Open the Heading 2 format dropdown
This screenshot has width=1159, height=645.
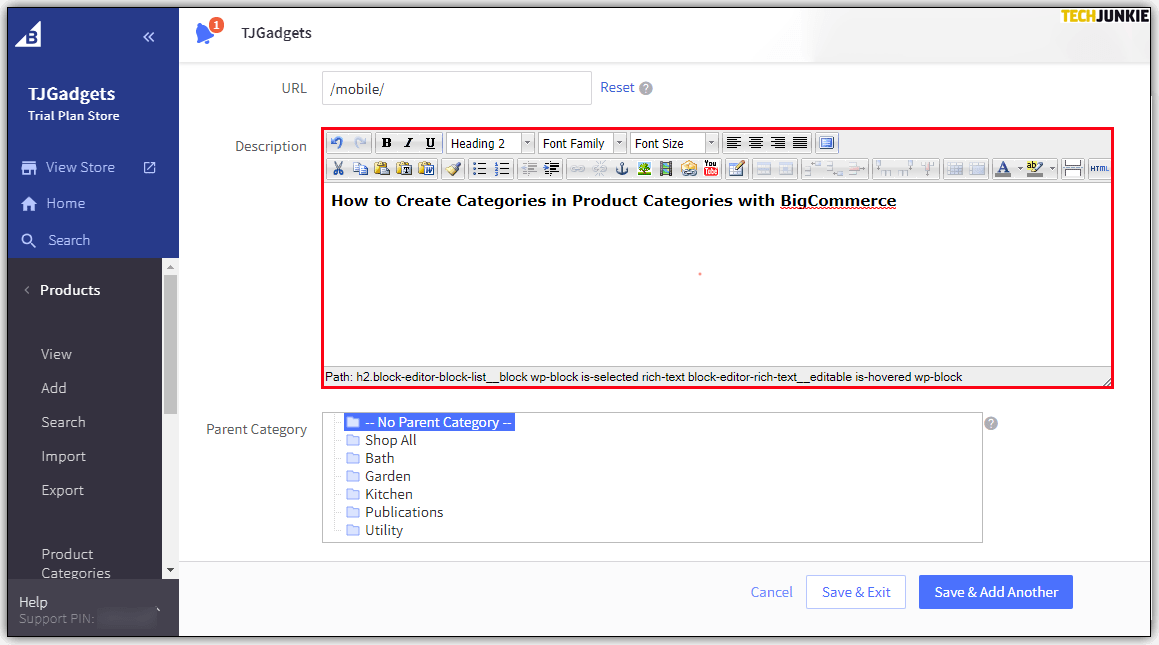(x=490, y=143)
